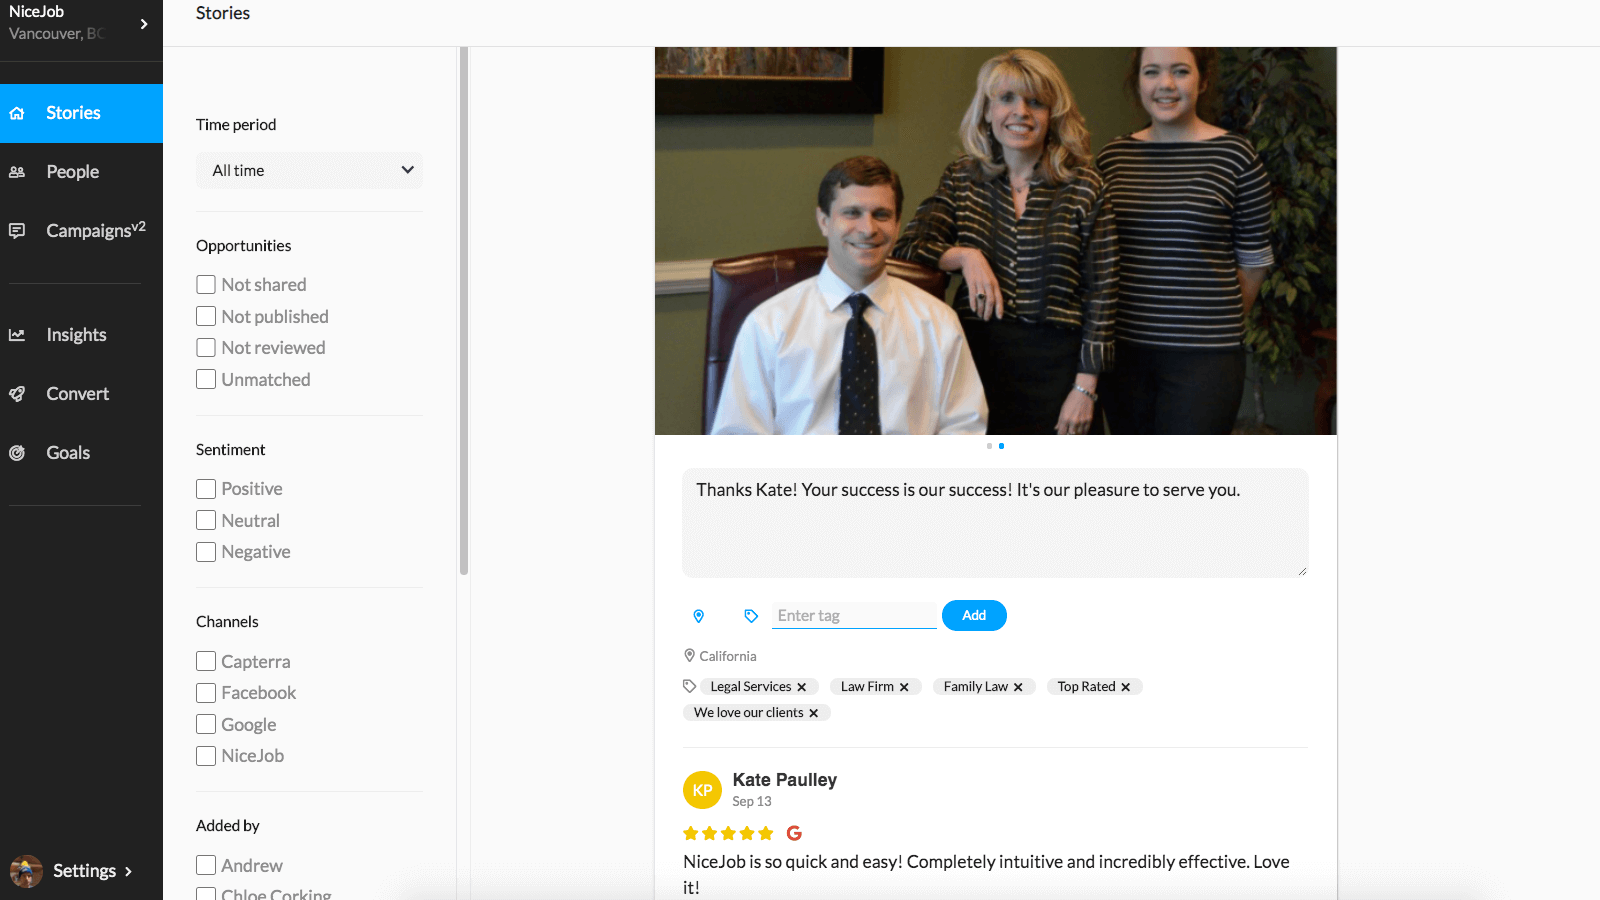This screenshot has width=1600, height=900.
Task: Click inside the Enter tag field
Action: pyautogui.click(x=854, y=616)
